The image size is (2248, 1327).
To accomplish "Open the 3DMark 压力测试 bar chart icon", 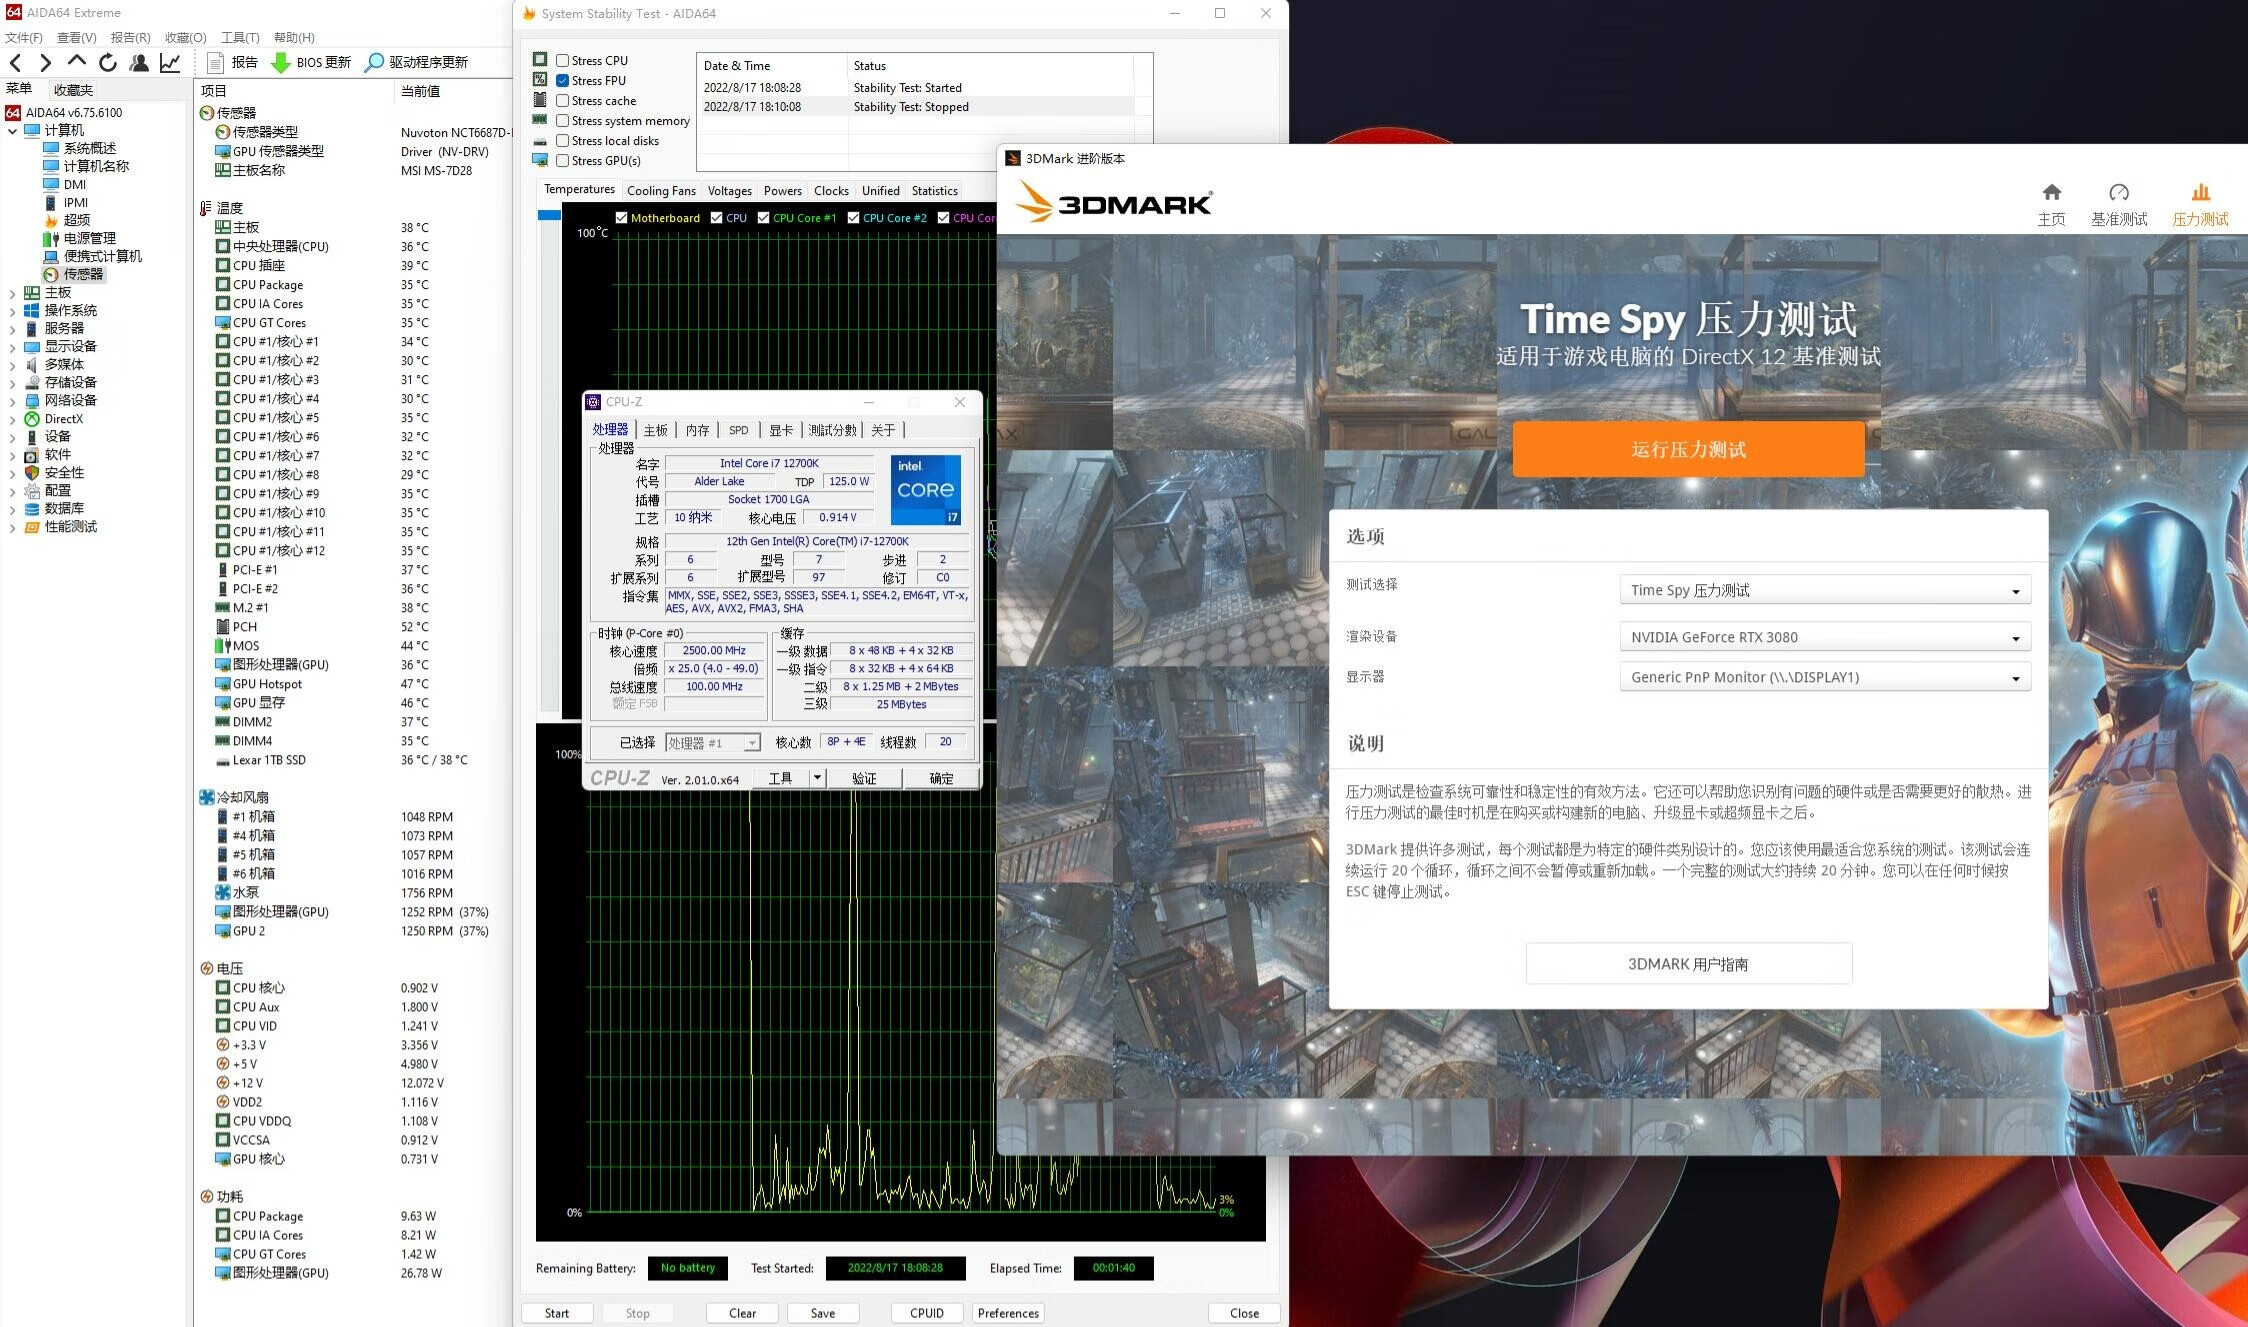I will coord(2200,192).
